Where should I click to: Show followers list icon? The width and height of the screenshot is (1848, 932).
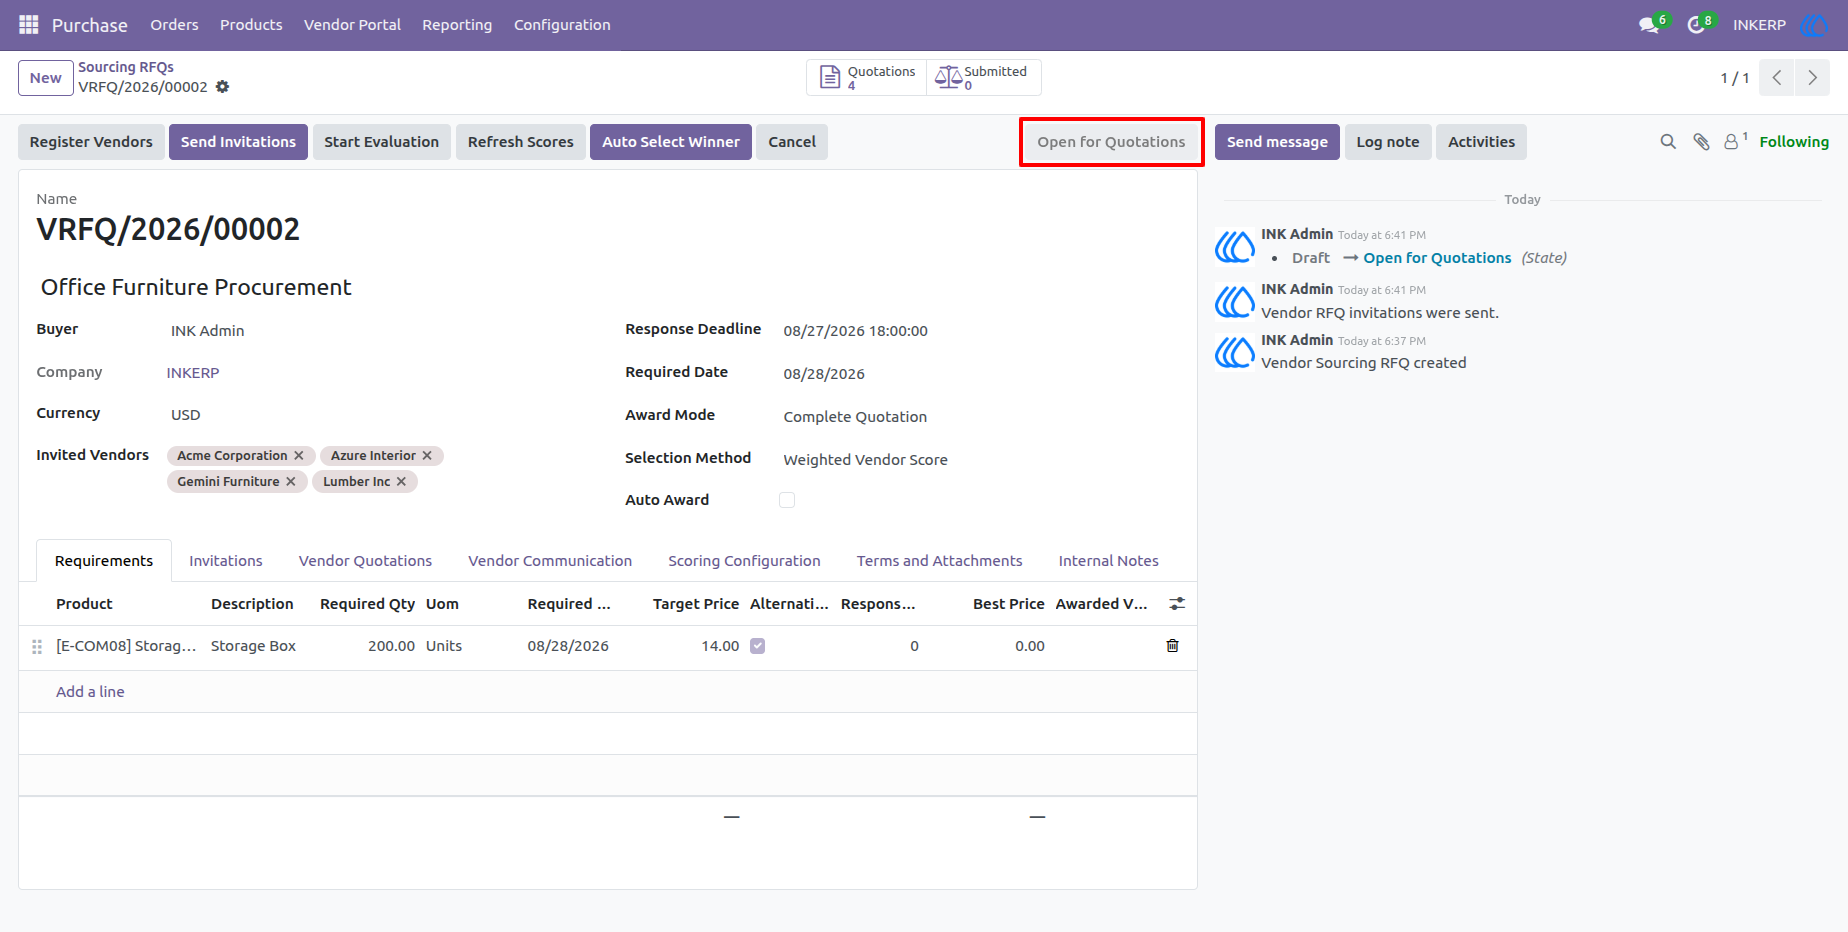point(1732,142)
